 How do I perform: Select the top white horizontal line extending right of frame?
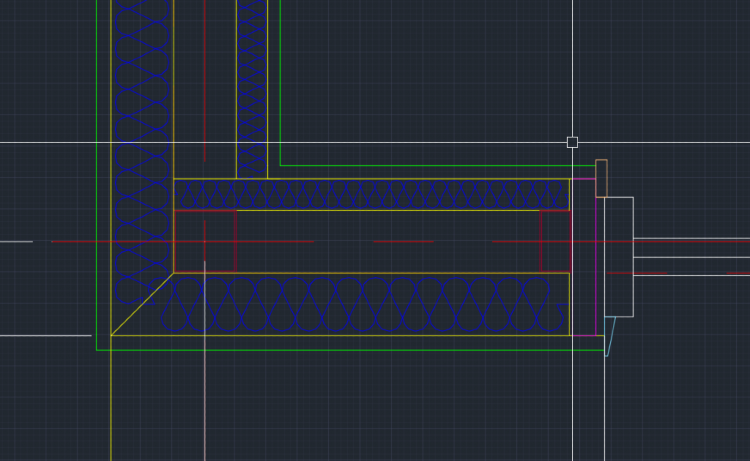click(x=690, y=239)
